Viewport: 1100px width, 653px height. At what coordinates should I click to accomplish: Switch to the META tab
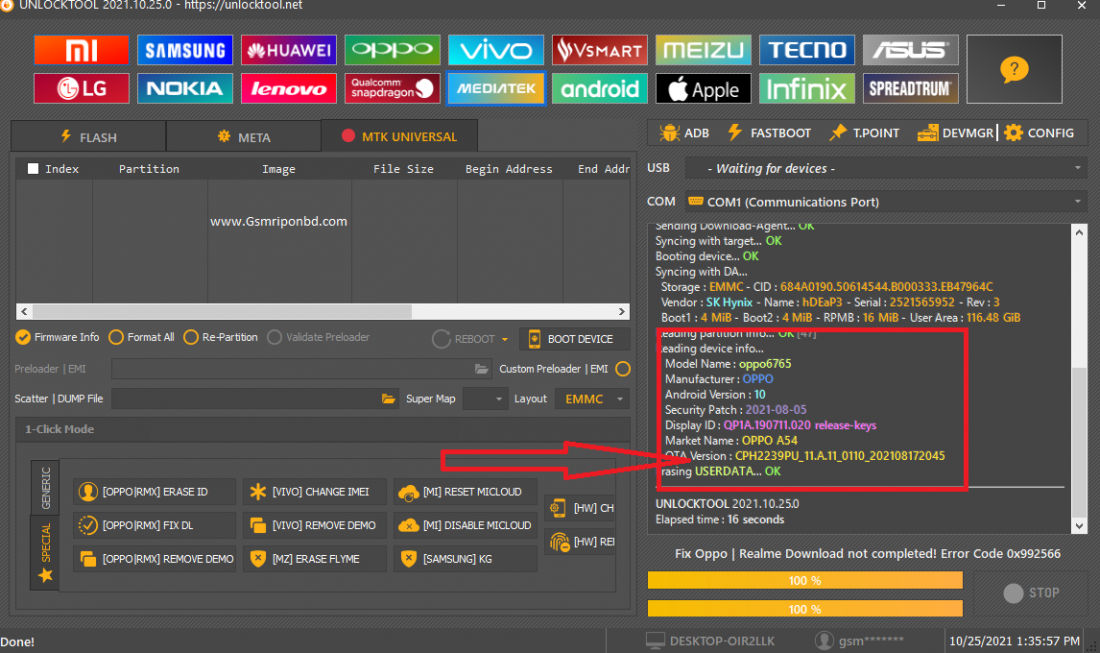(243, 137)
